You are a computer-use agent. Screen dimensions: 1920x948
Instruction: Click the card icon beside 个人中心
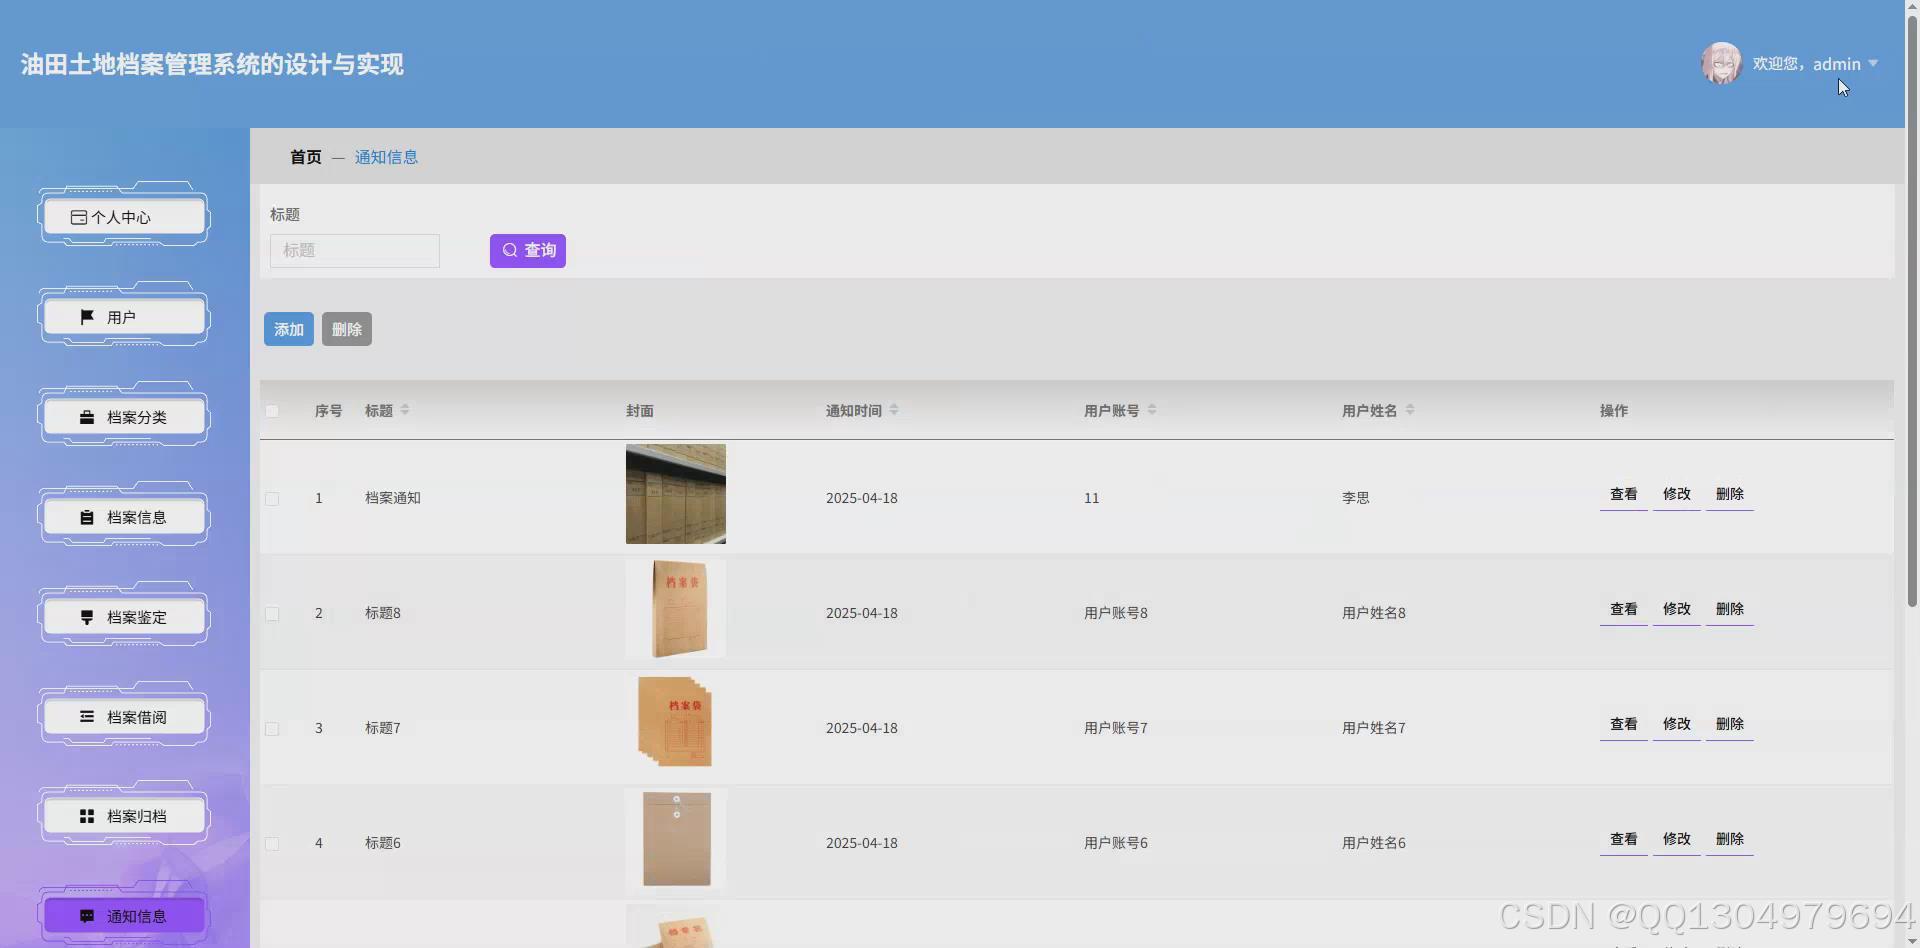click(x=79, y=217)
